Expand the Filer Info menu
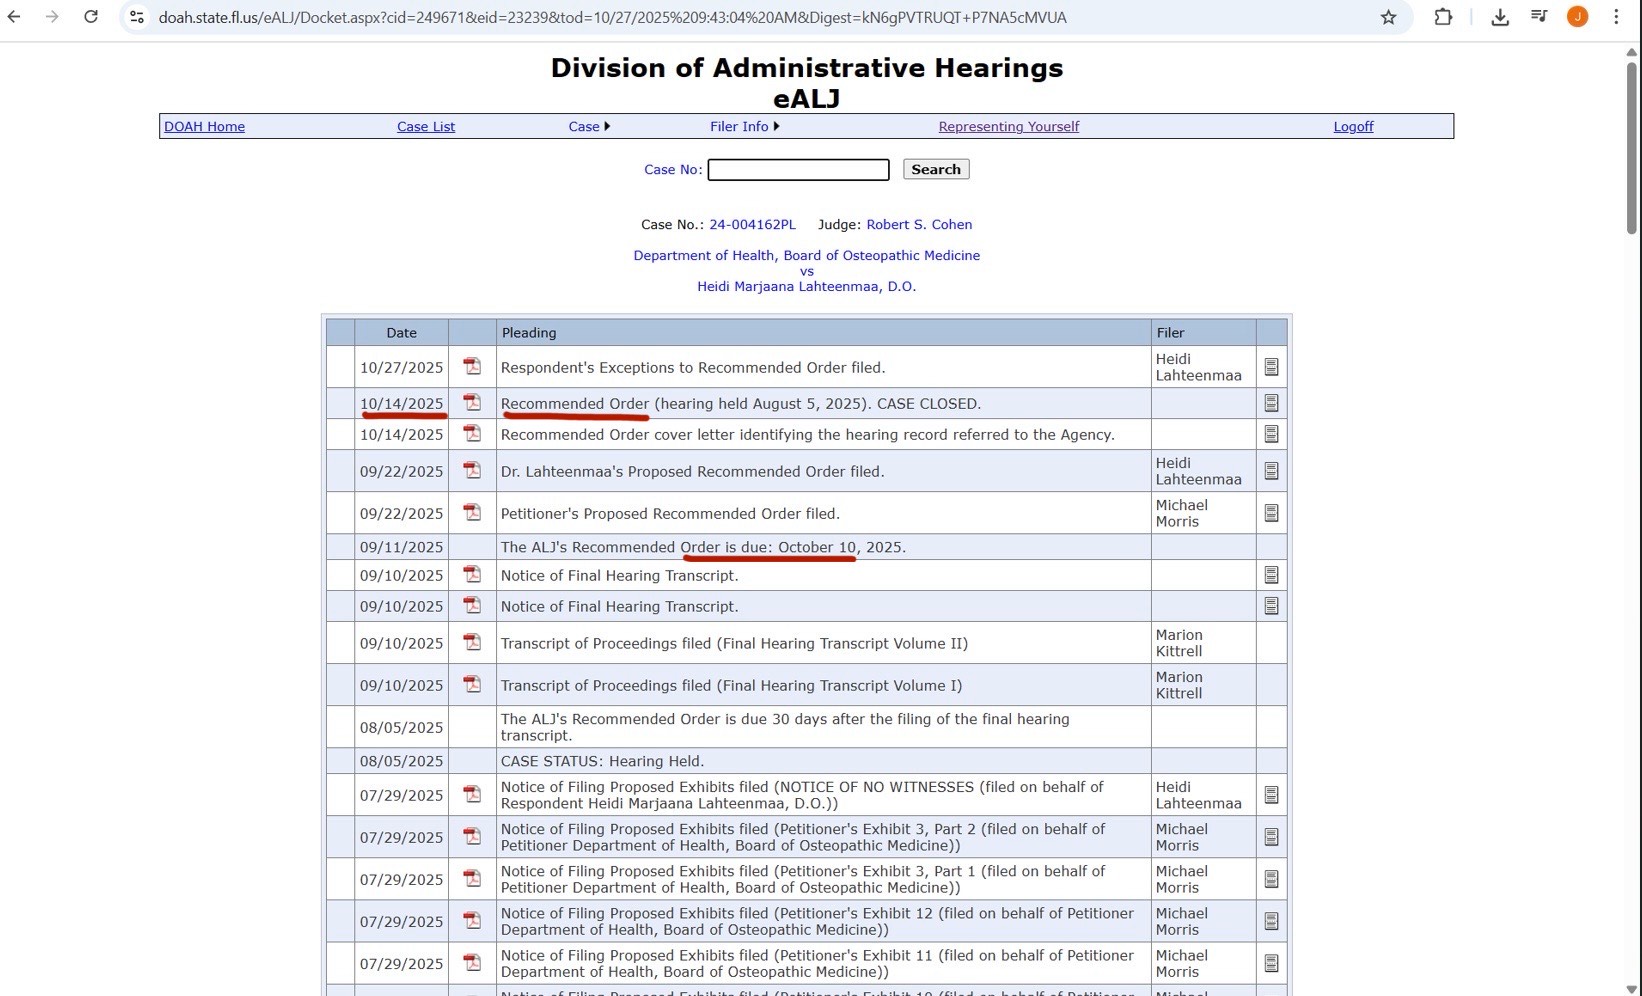 (744, 126)
